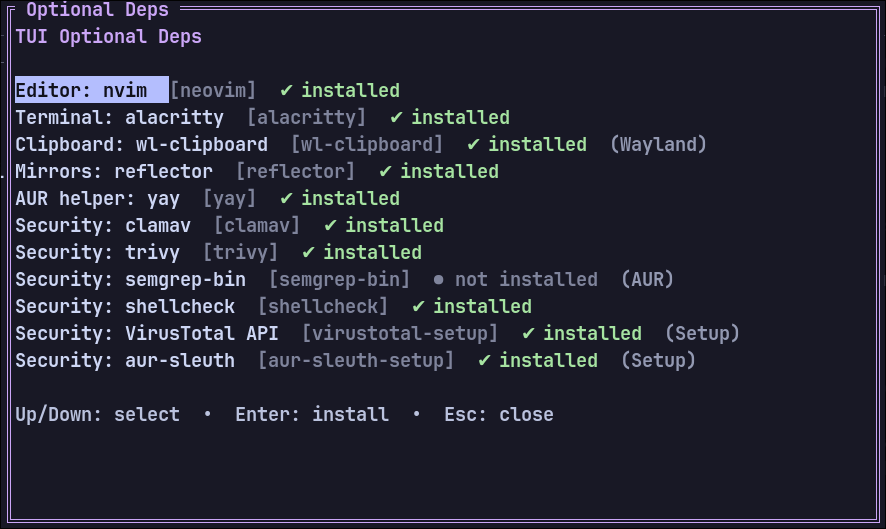Click the not-installed dot for semgrep-bin
The image size is (886, 529).
pyautogui.click(x=439, y=280)
